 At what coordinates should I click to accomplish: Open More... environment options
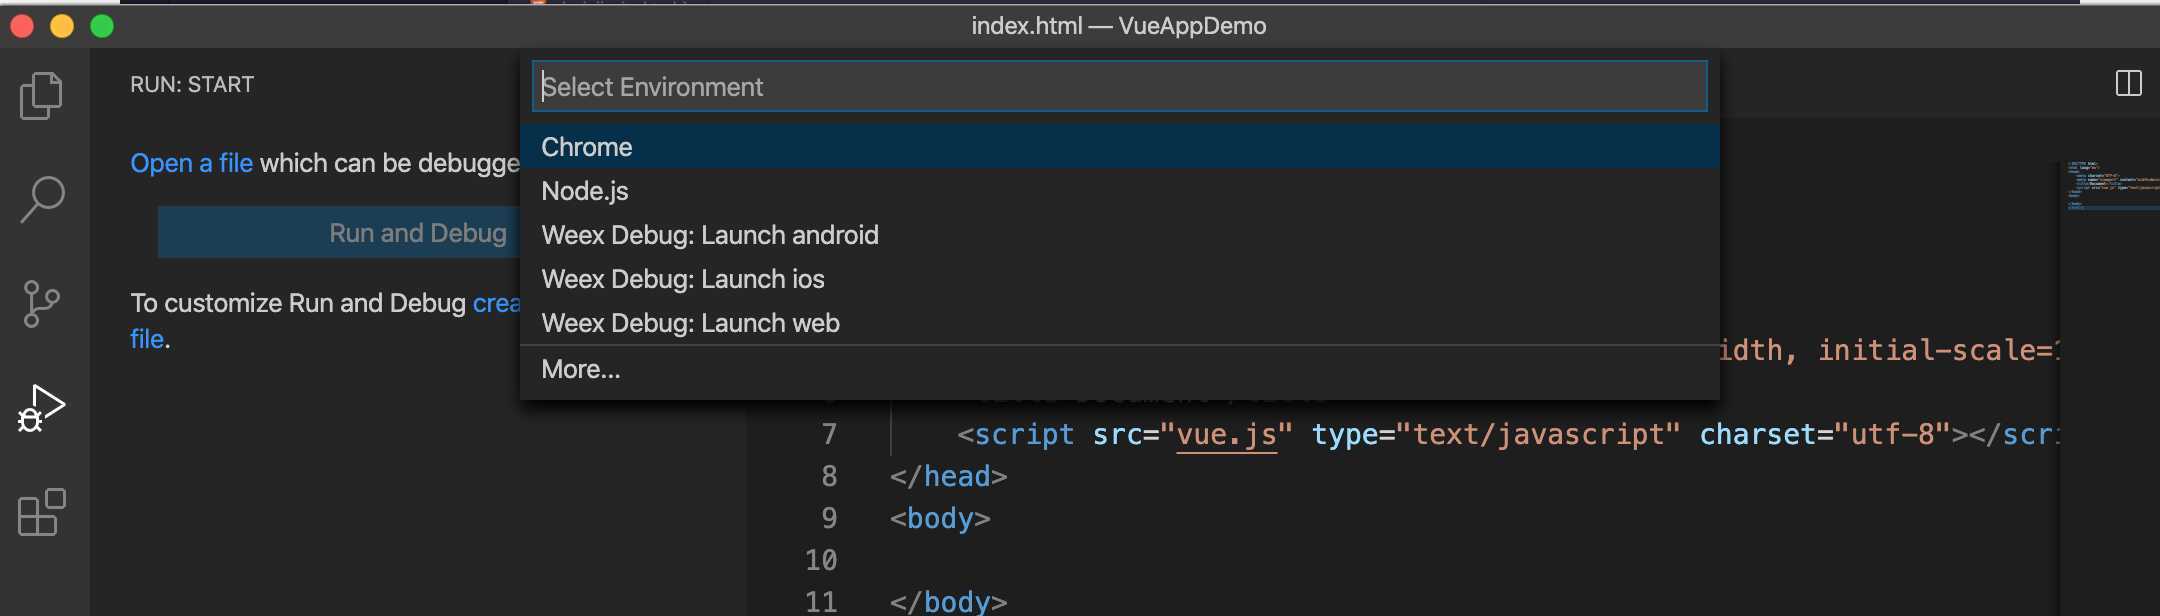(x=1120, y=369)
